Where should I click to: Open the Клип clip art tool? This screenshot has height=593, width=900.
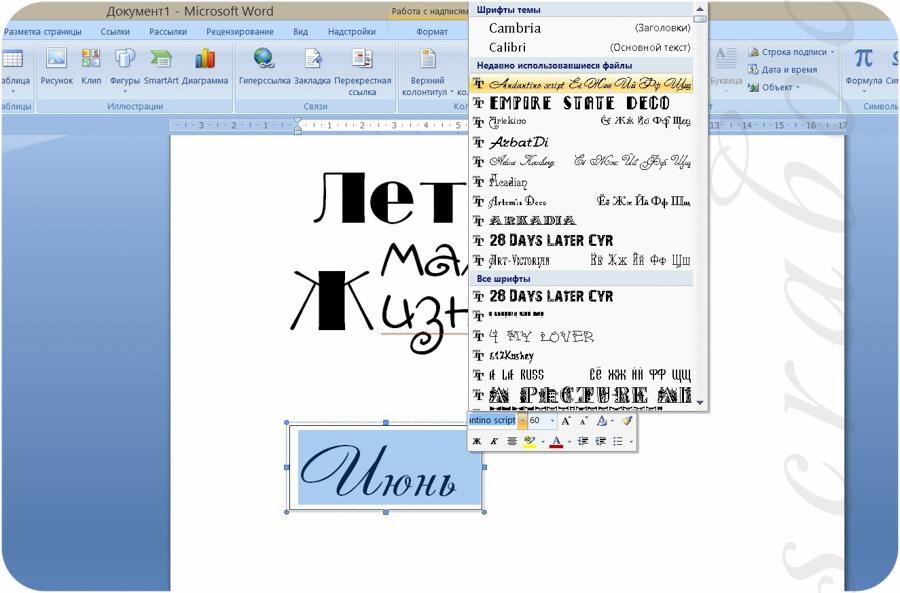coord(91,66)
